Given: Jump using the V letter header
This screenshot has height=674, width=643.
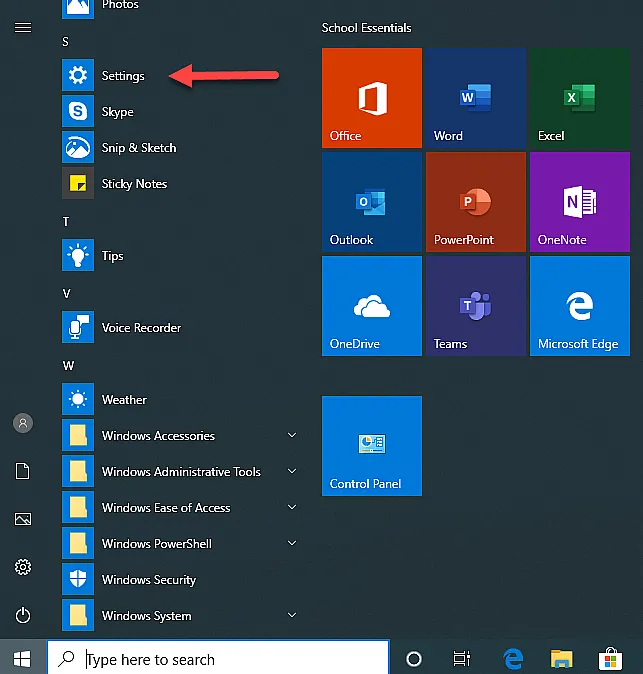Looking at the screenshot, I should pyautogui.click(x=66, y=294).
